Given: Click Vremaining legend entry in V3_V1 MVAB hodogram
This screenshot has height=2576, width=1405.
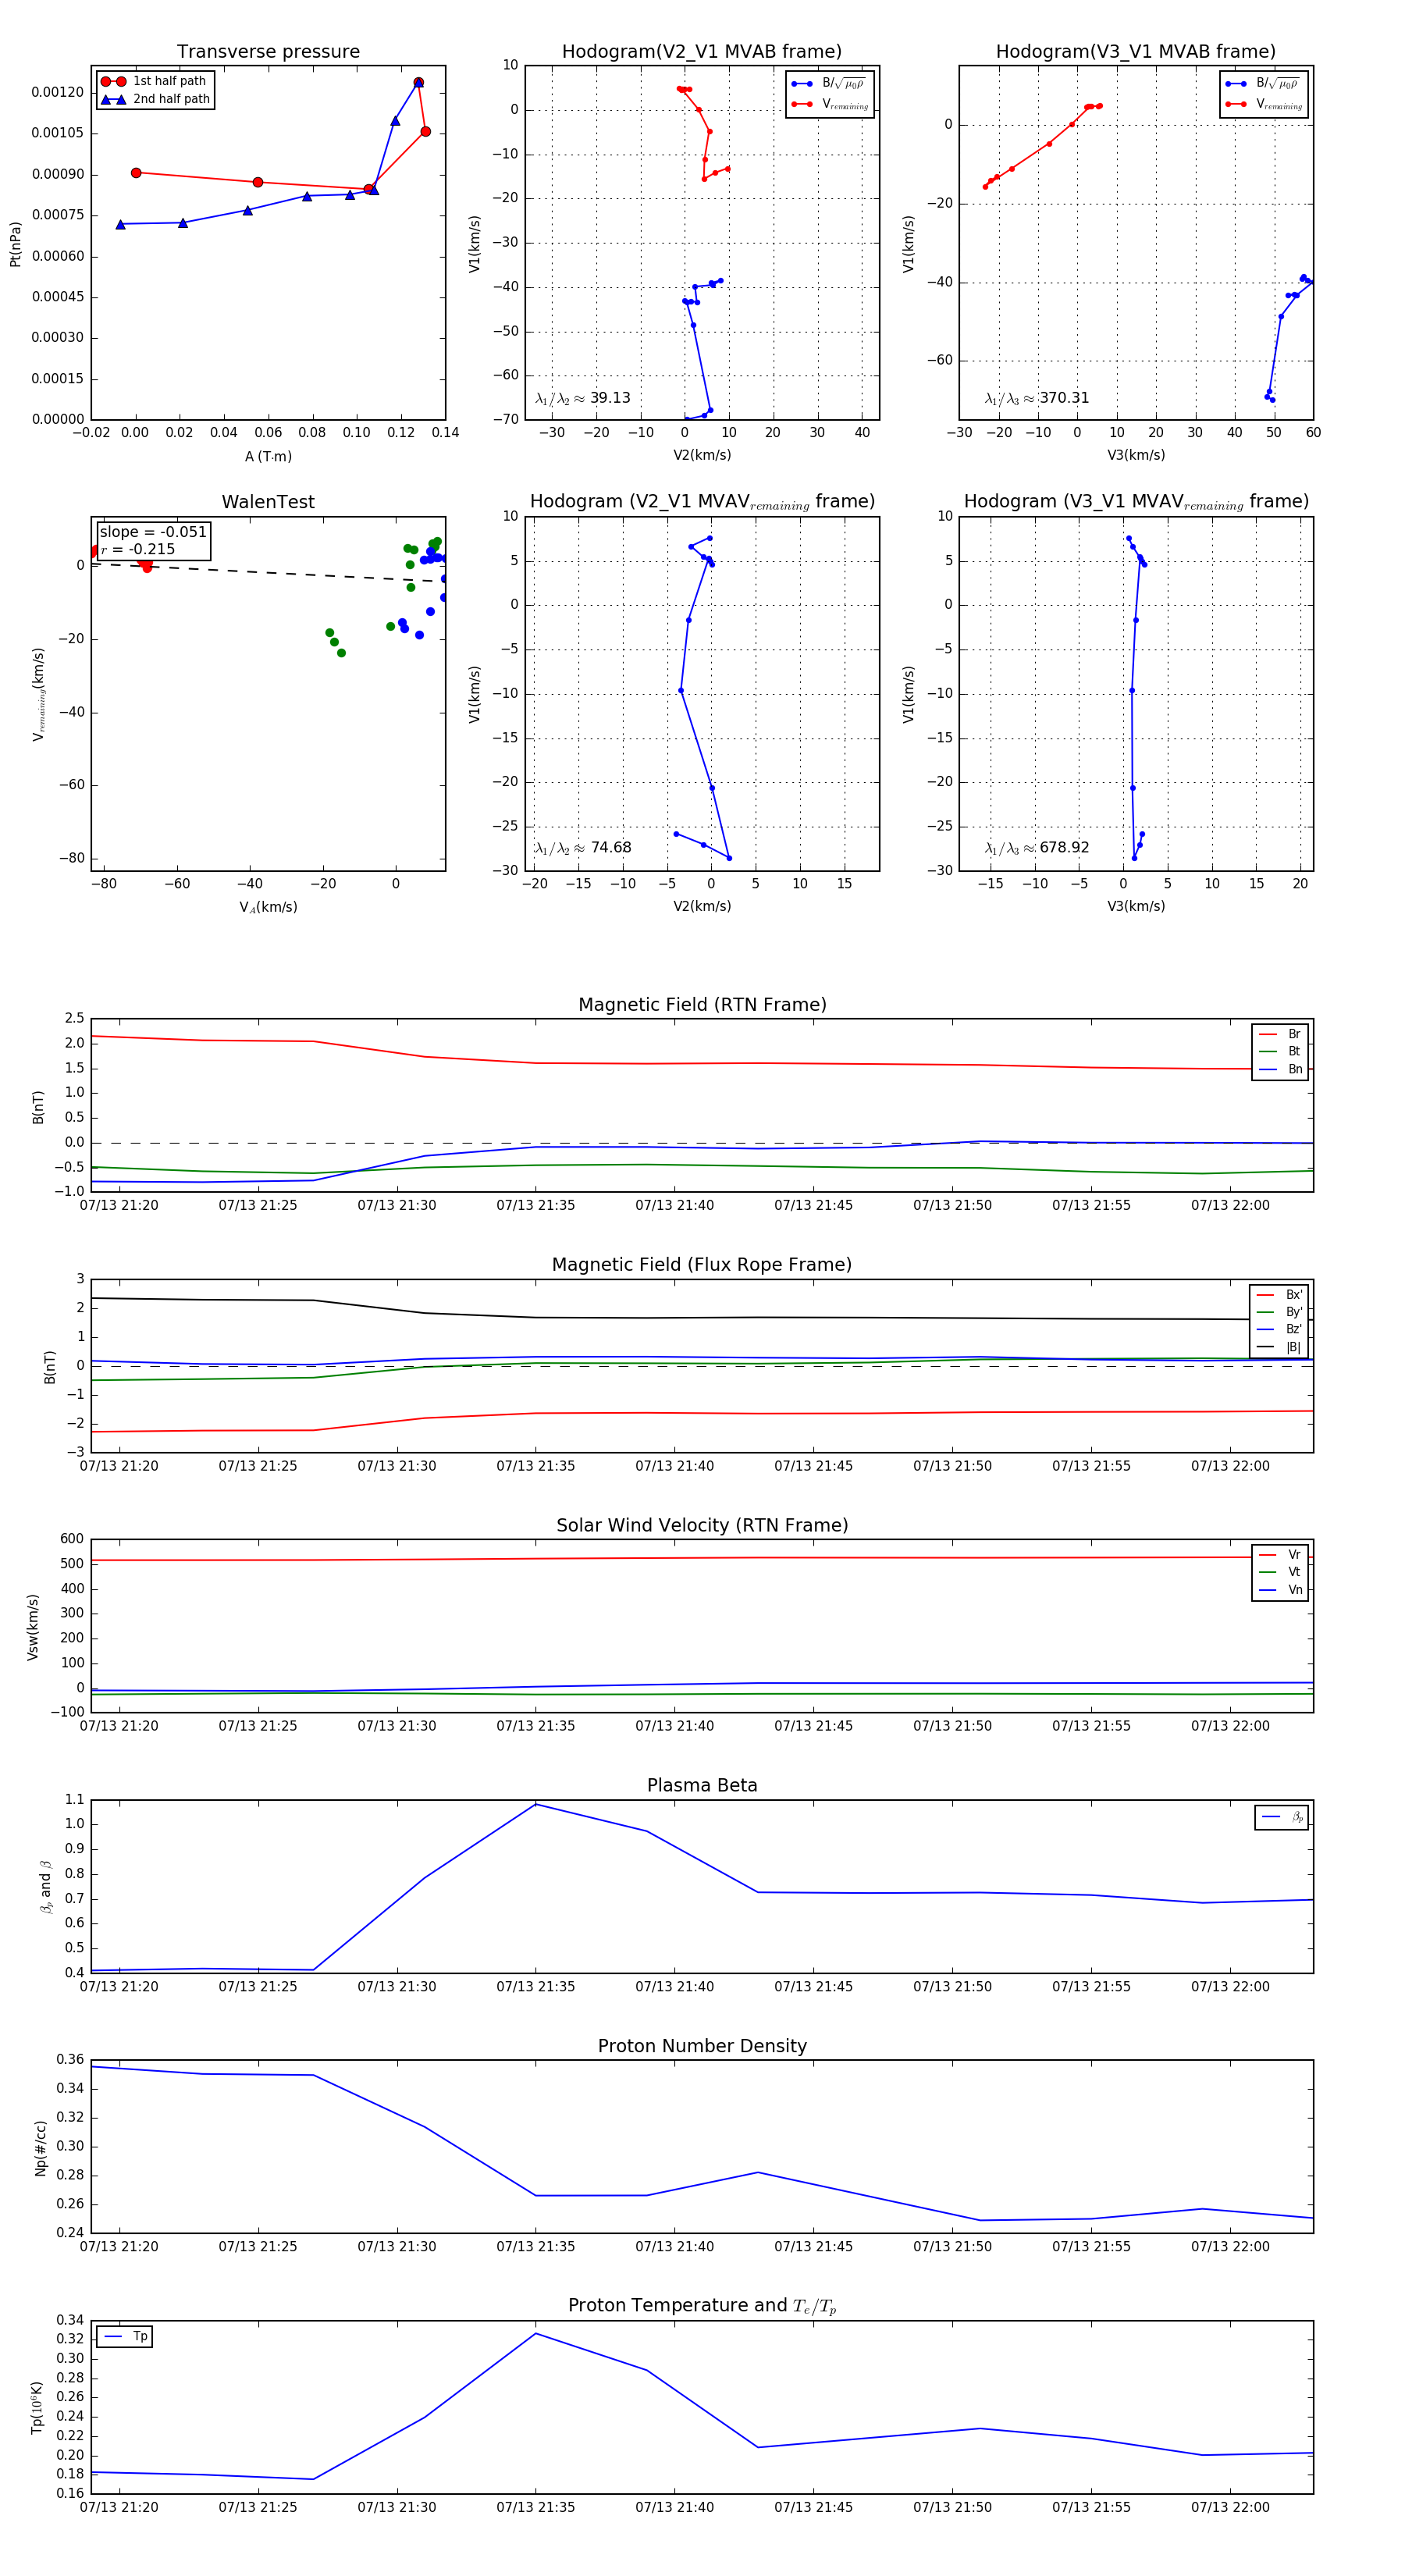Looking at the screenshot, I should [x=1263, y=104].
